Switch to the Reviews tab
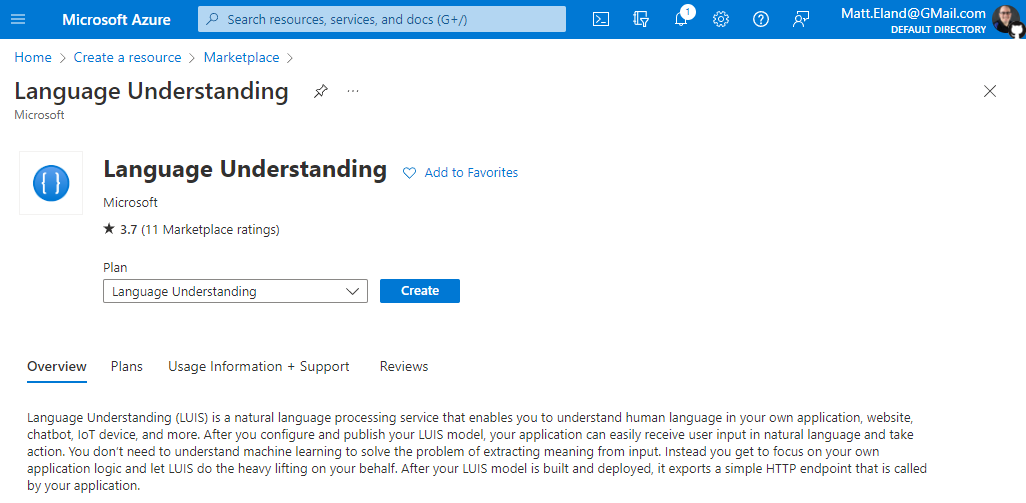Viewport: 1026px width, 503px height. pos(404,366)
